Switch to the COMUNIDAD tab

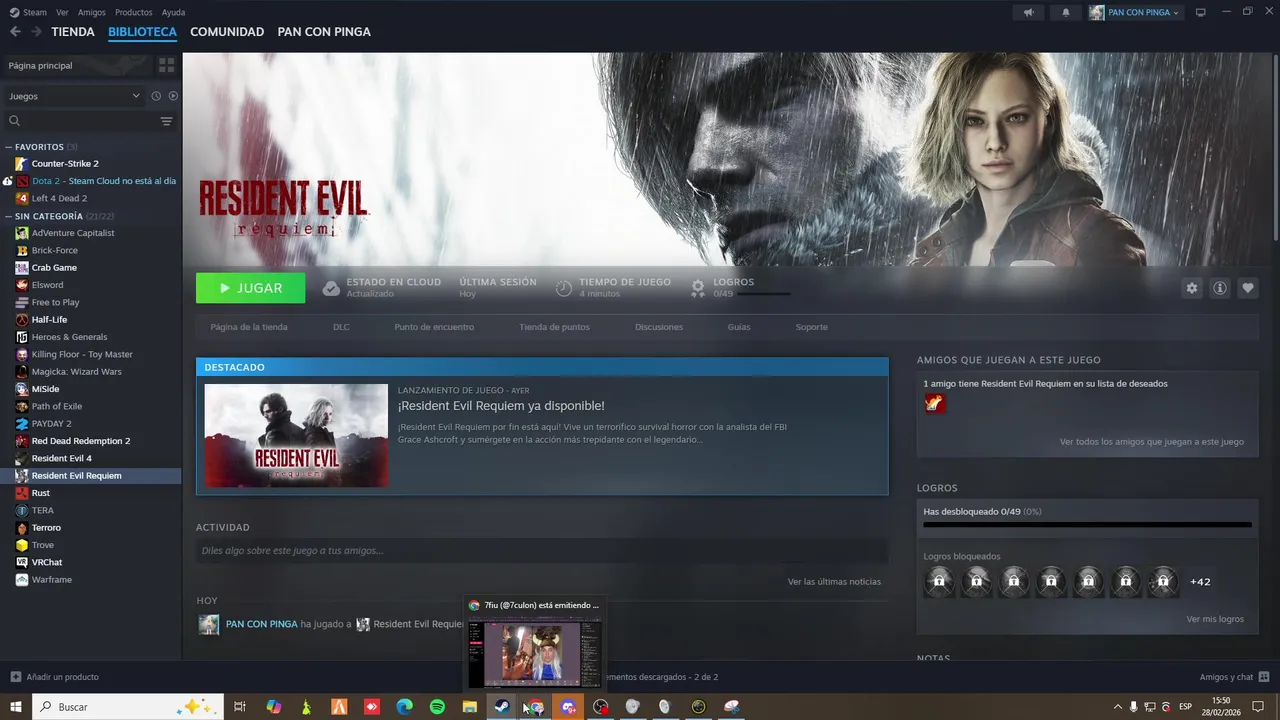[227, 32]
